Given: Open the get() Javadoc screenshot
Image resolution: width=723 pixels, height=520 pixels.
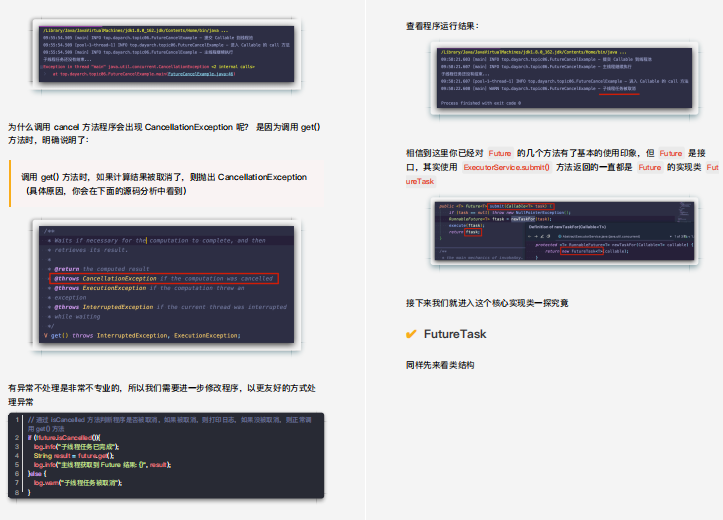Looking at the screenshot, I should pos(166,284).
